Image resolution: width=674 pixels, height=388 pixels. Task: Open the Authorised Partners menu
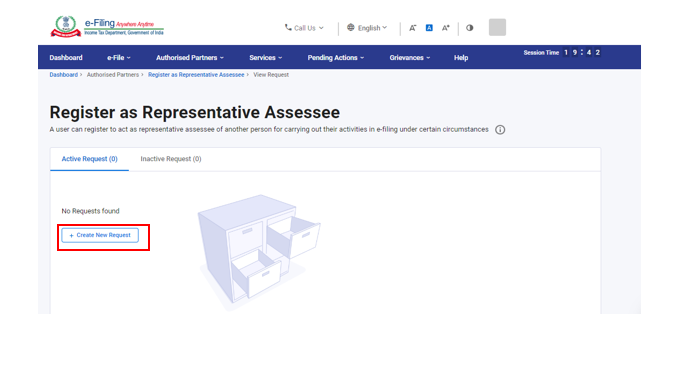[190, 58]
